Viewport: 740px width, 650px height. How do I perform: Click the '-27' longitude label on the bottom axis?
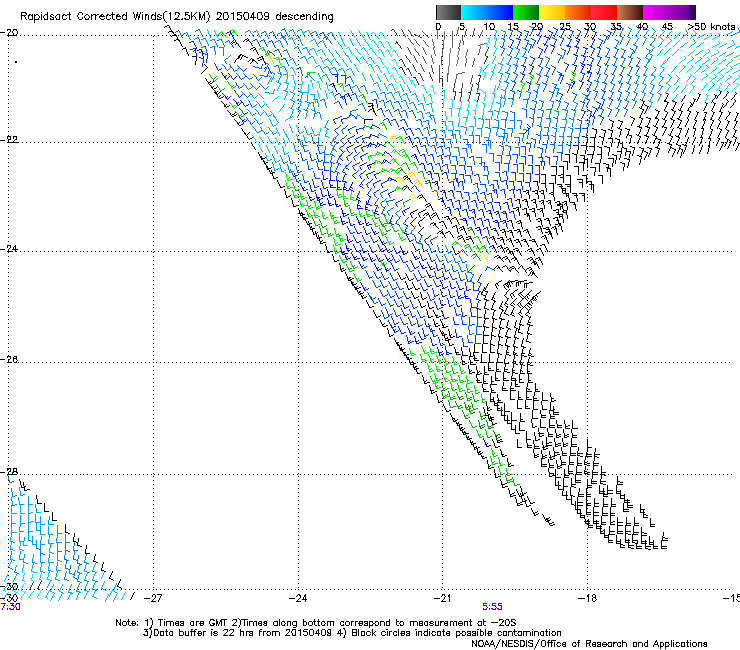(153, 598)
